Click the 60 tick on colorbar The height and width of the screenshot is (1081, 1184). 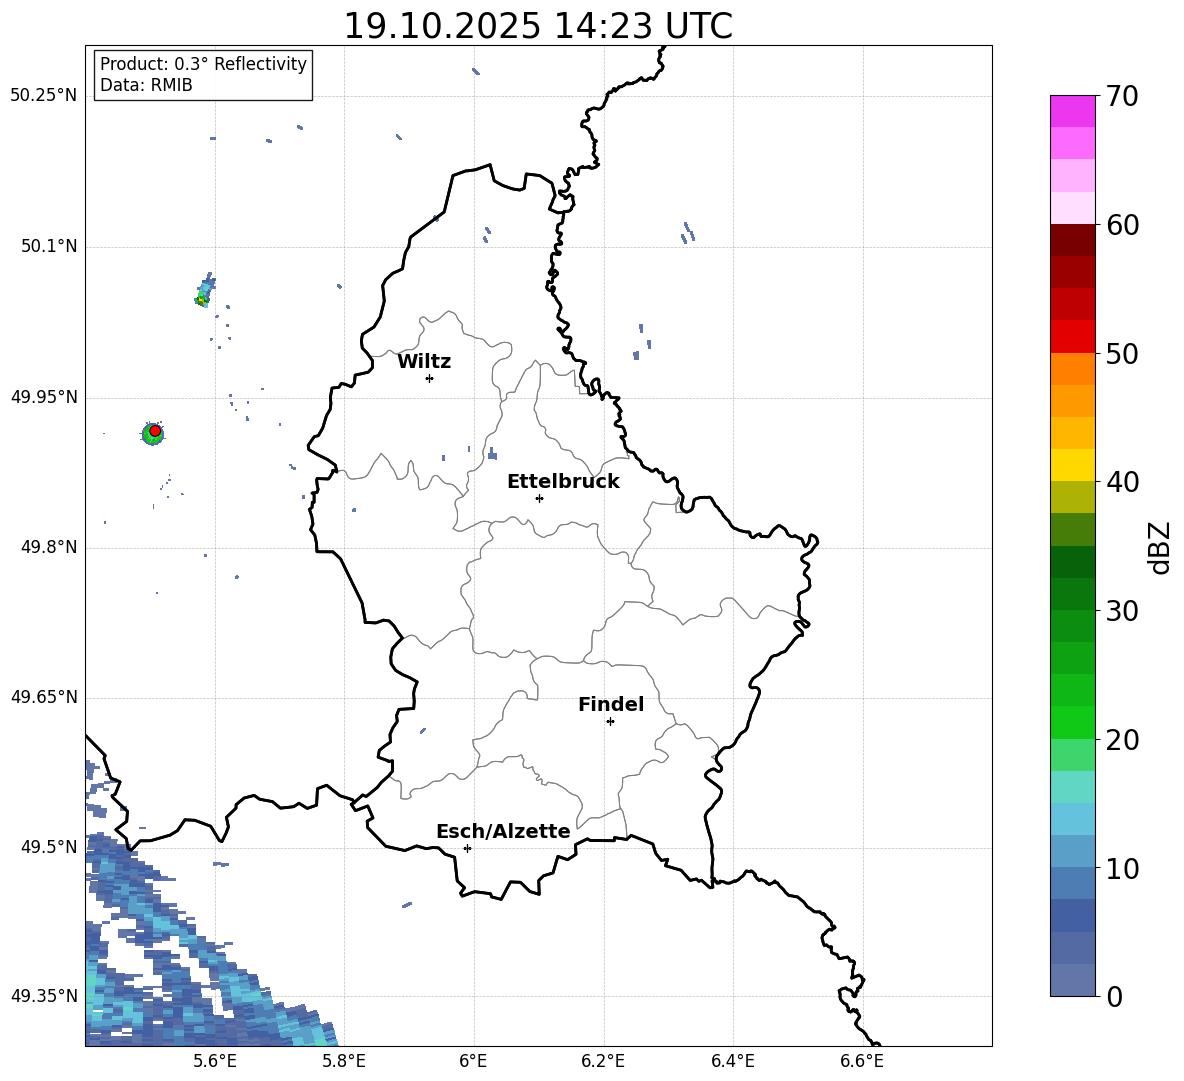tap(1122, 225)
